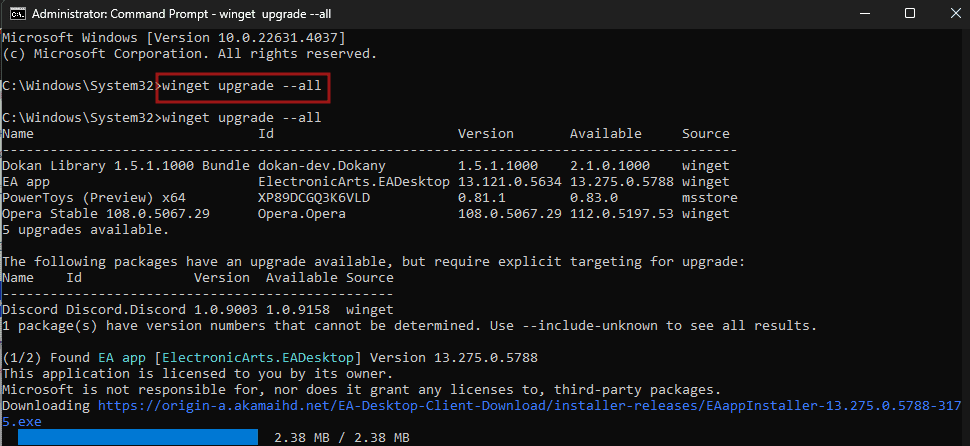
Task: Click 'Microsoft Windows [Version 10.0.22631.4037]' line
Action: pyautogui.click(x=174, y=38)
